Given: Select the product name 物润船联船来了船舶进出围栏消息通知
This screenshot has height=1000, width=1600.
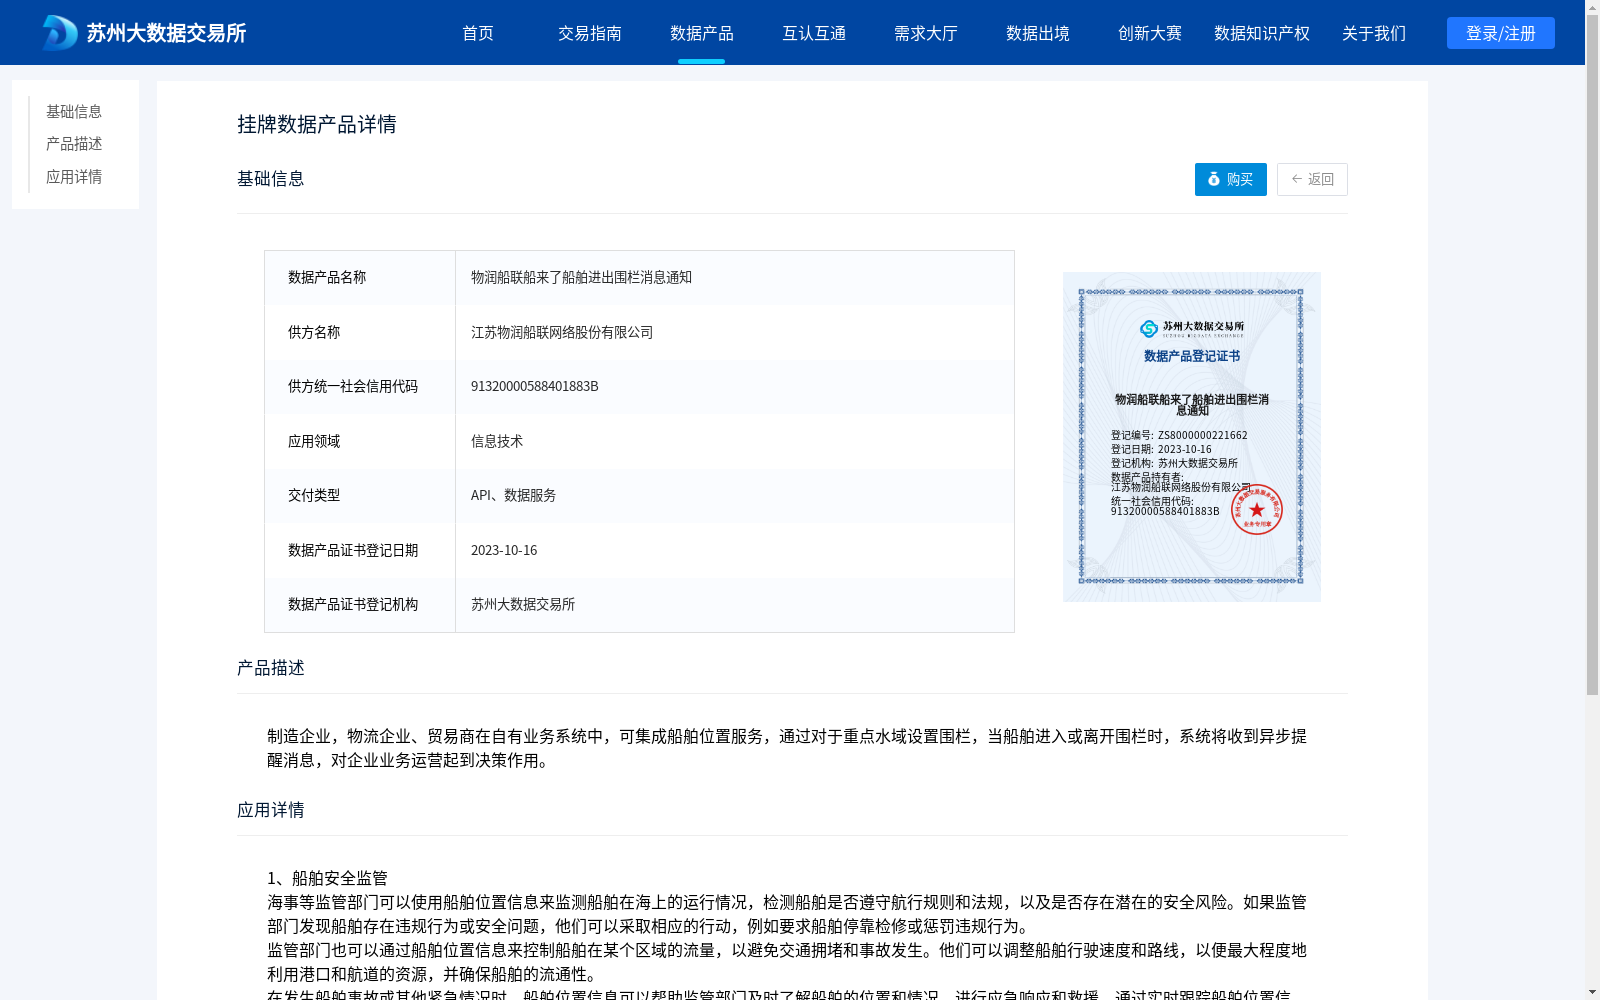Looking at the screenshot, I should point(581,277).
